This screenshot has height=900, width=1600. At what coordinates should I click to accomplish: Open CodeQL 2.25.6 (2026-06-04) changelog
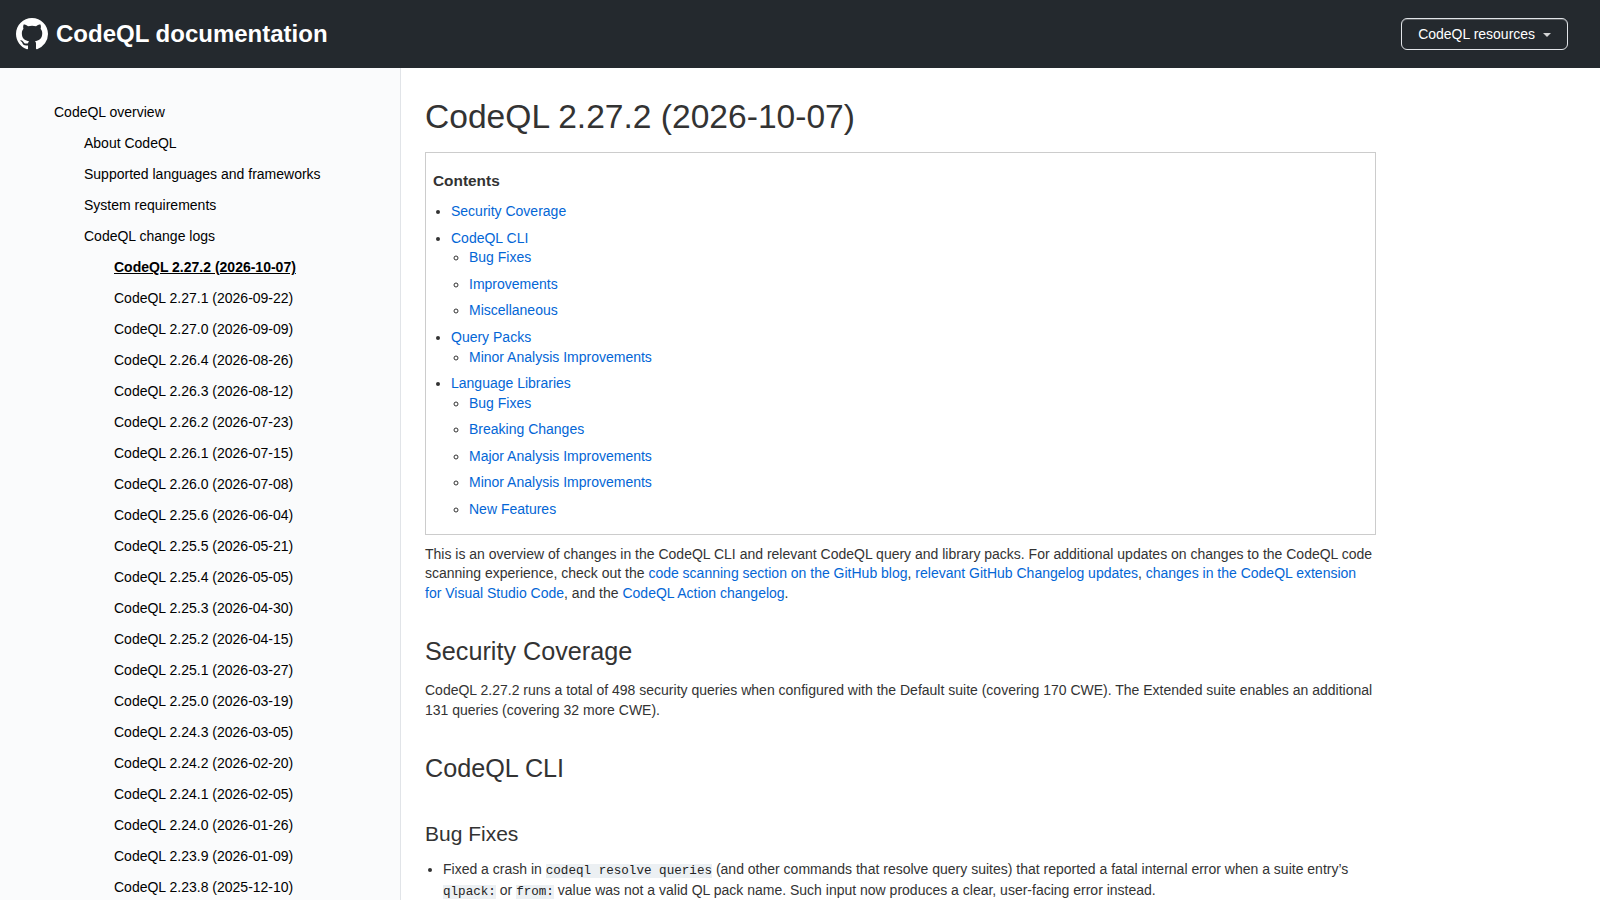(x=203, y=515)
